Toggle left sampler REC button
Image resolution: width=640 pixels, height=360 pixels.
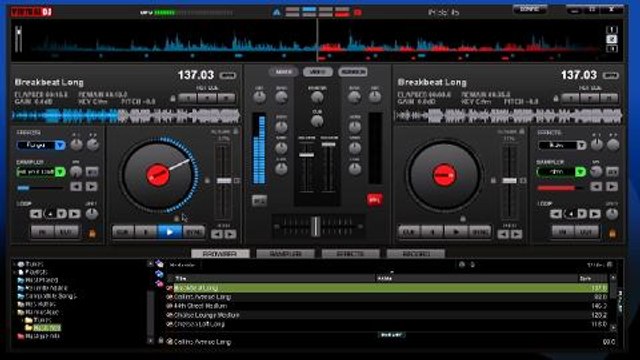coord(92,172)
